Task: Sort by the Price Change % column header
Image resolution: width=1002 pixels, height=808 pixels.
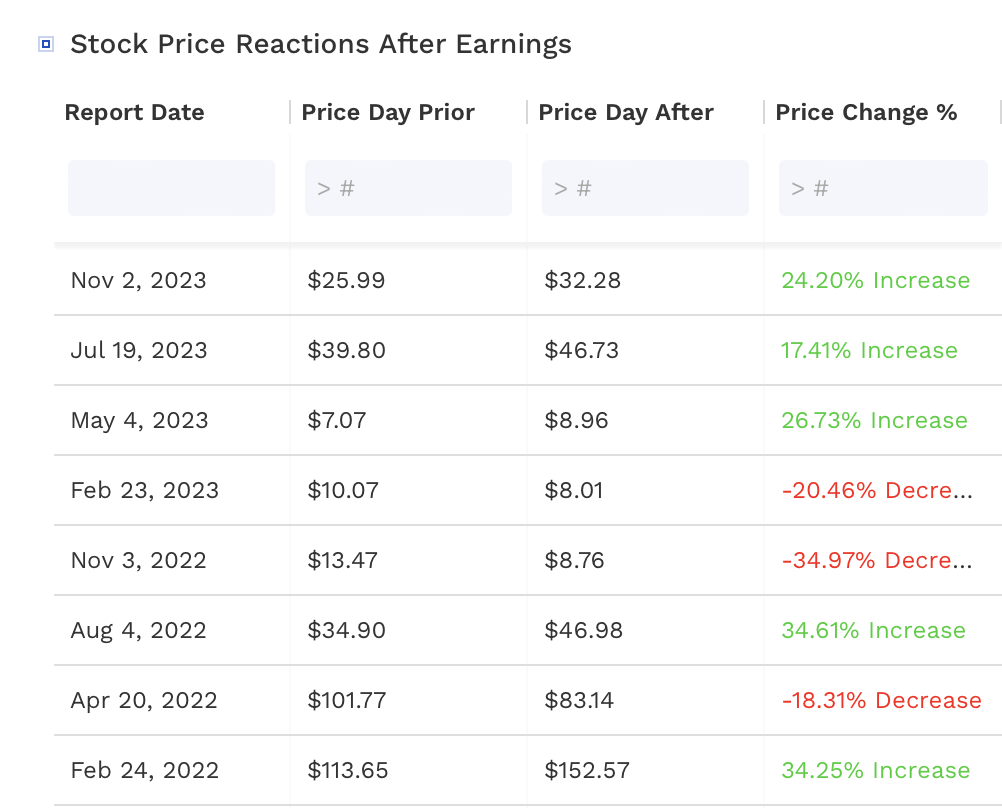Action: pyautogui.click(x=864, y=112)
